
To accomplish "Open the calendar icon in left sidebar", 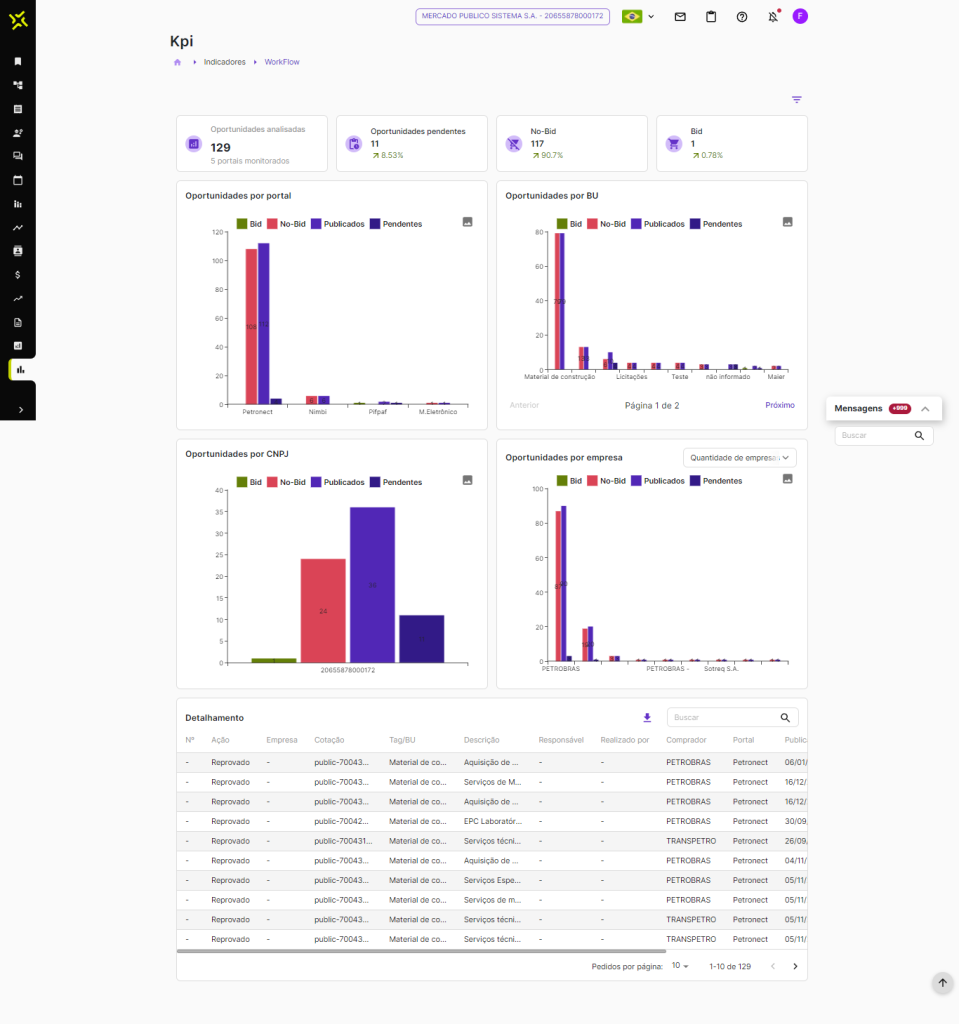I will coord(18,180).
